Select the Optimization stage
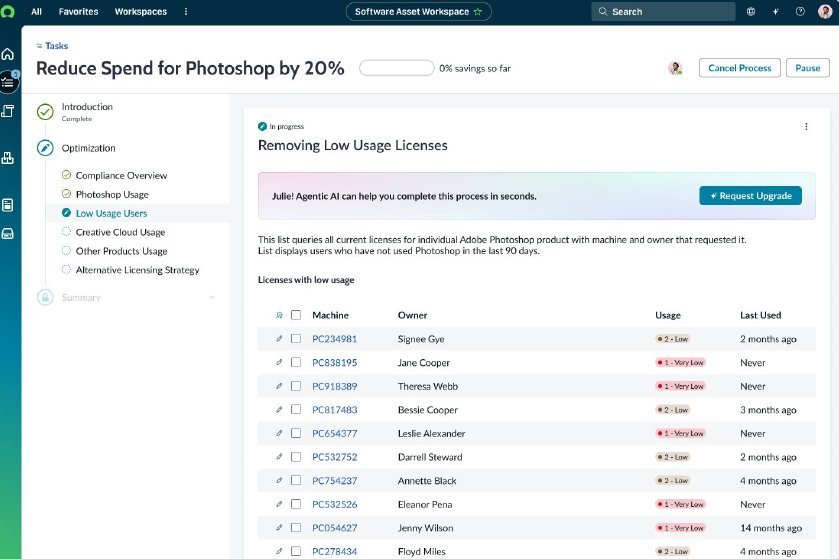 (x=88, y=148)
